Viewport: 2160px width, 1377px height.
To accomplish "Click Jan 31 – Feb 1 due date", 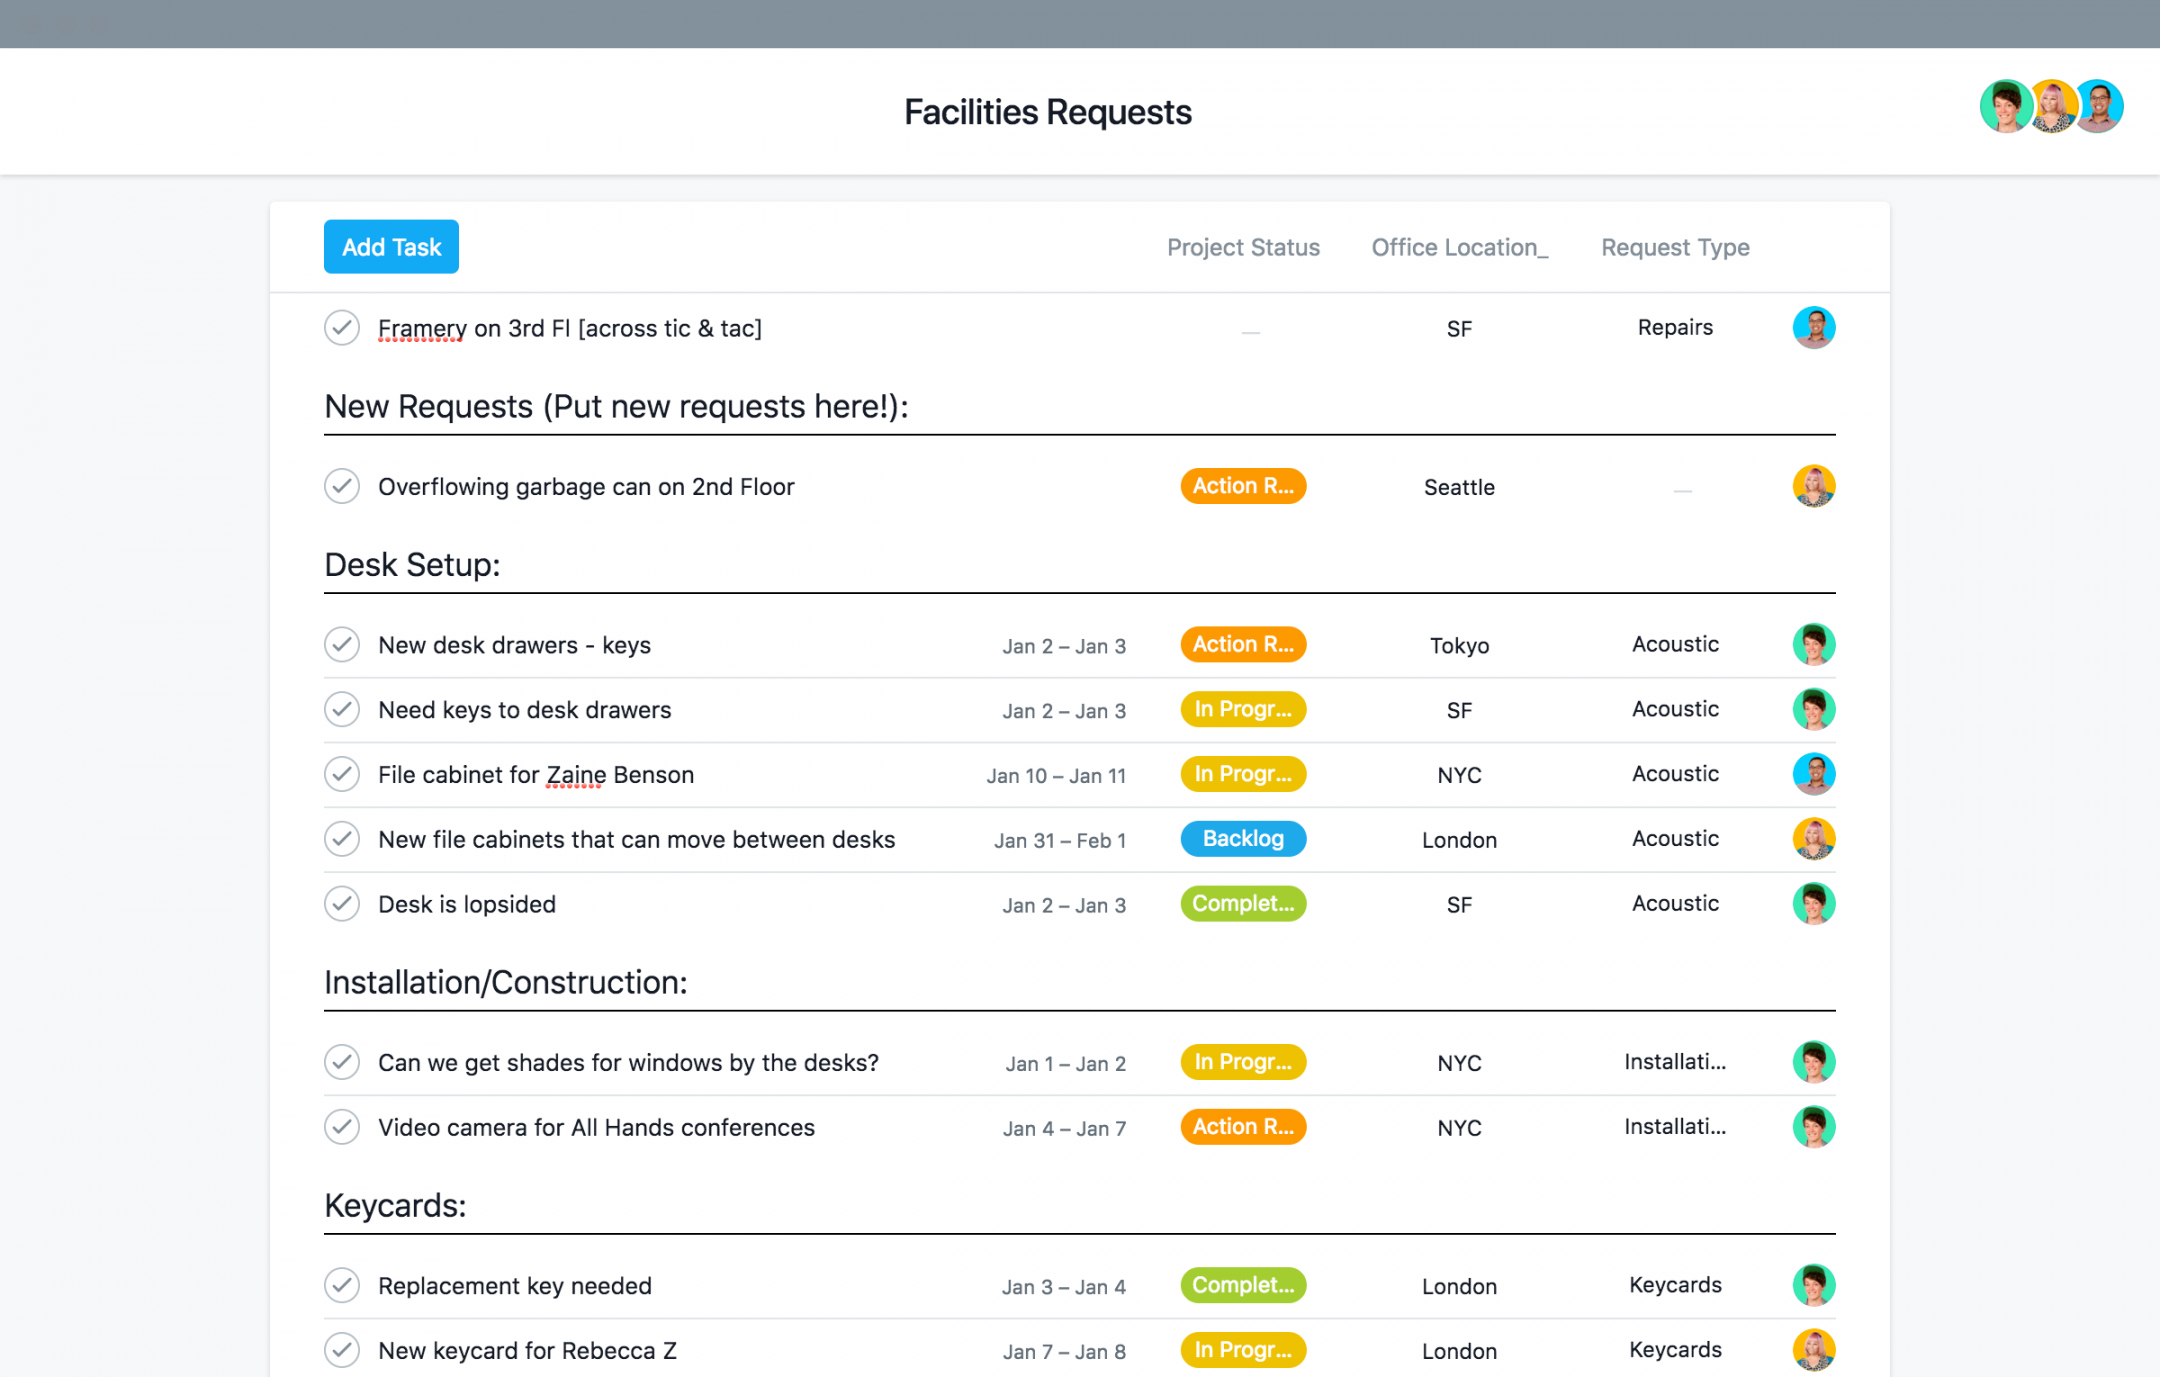I will point(1060,841).
